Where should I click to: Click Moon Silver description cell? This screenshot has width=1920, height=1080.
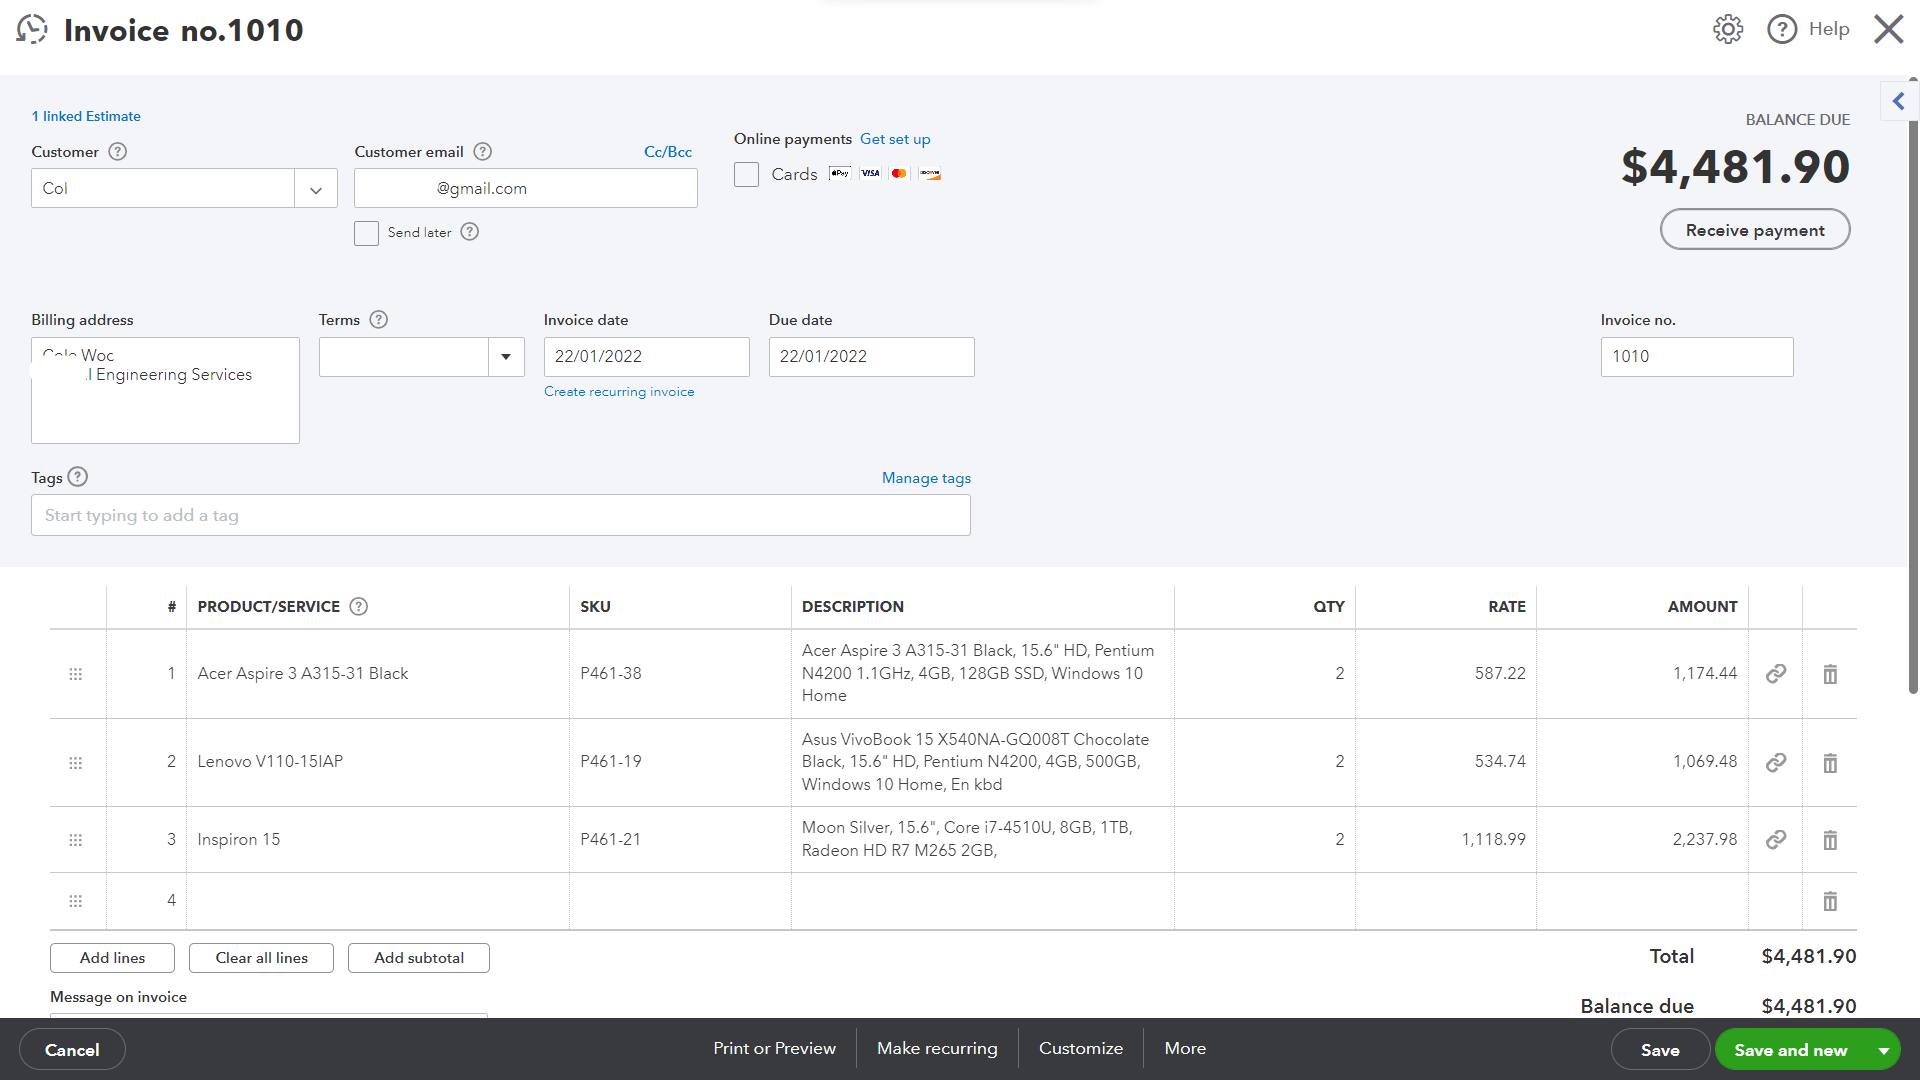(983, 839)
